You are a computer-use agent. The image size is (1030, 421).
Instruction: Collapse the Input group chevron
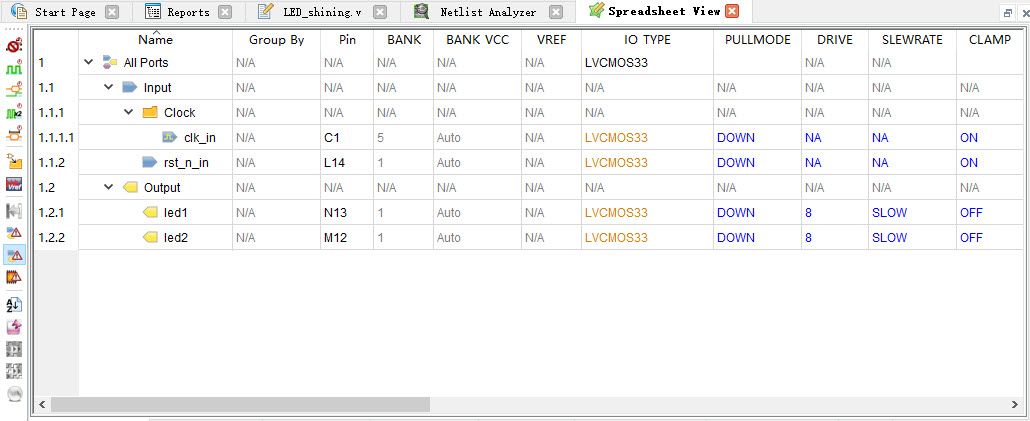click(x=109, y=87)
